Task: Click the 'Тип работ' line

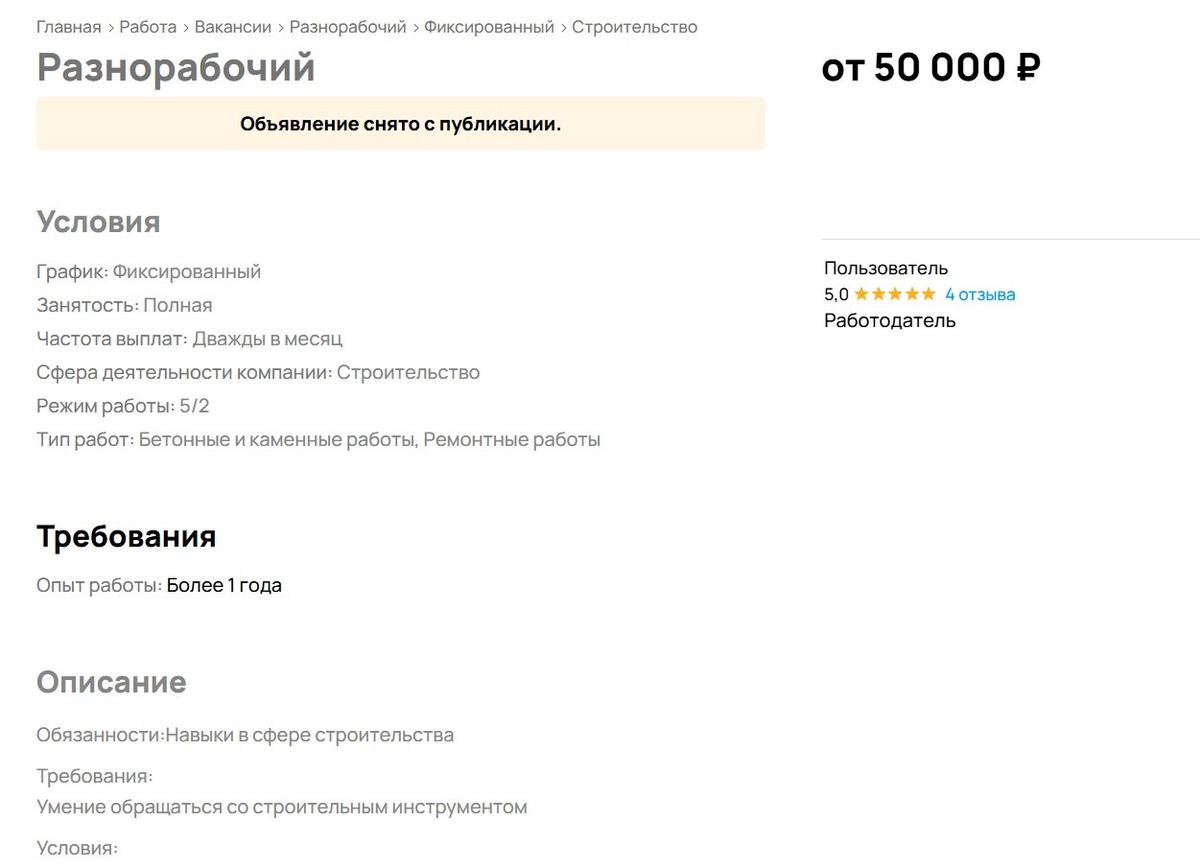Action: pos(318,439)
